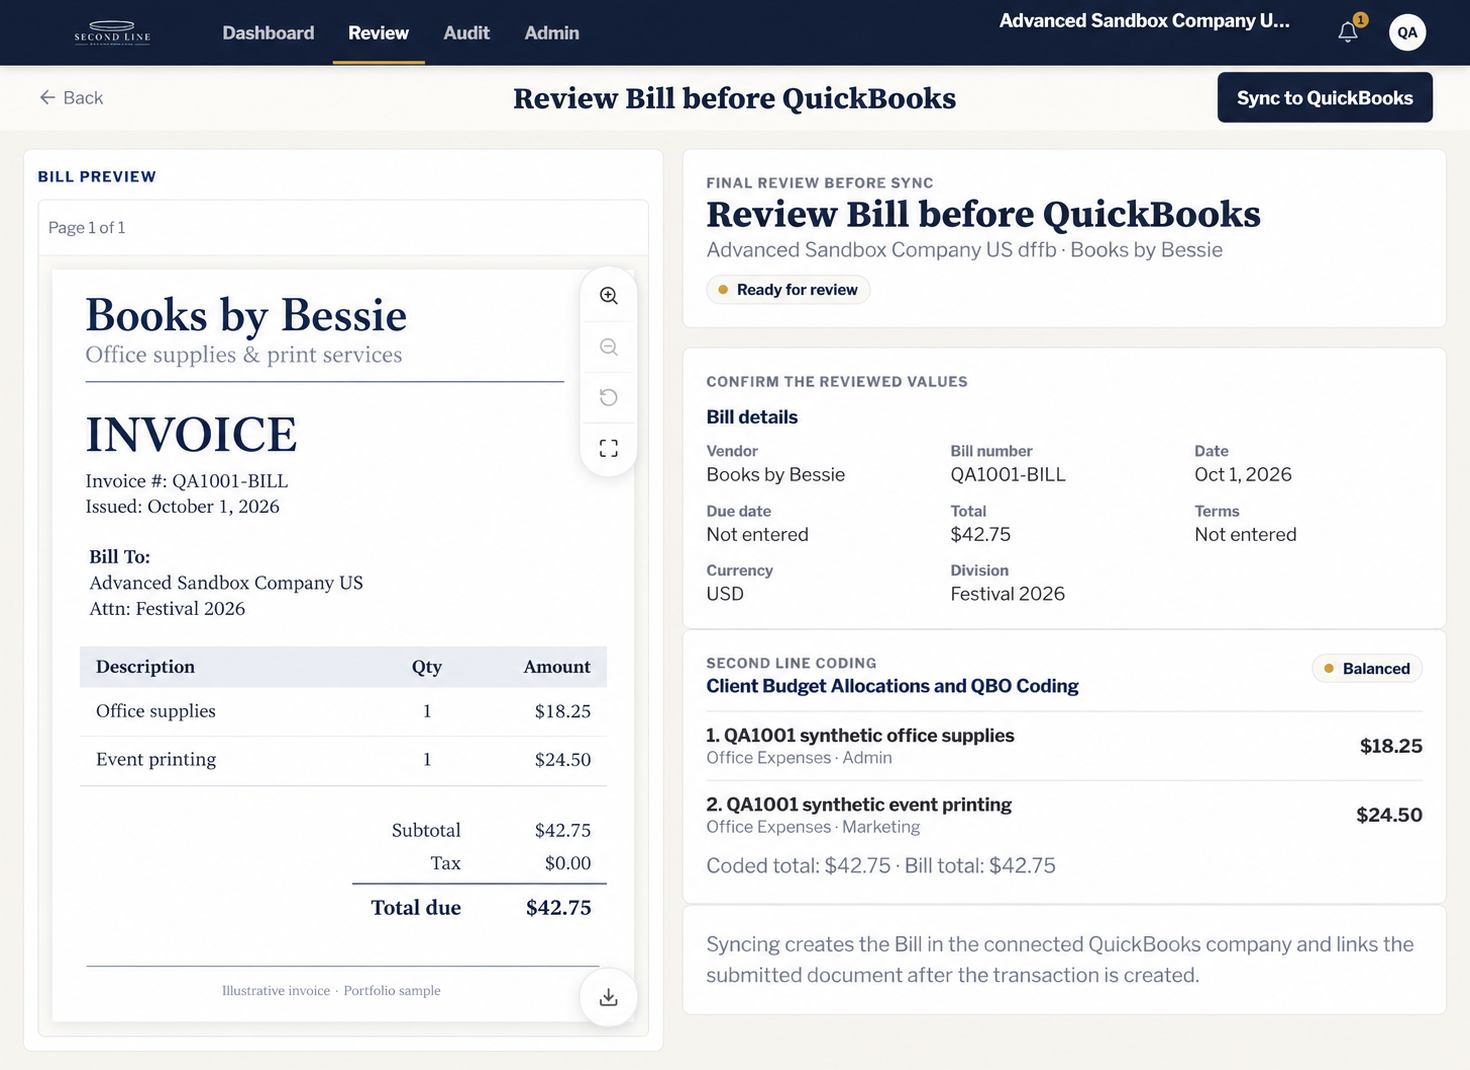This screenshot has height=1070, width=1470.
Task: Click the Coded total summary line
Action: click(880, 866)
